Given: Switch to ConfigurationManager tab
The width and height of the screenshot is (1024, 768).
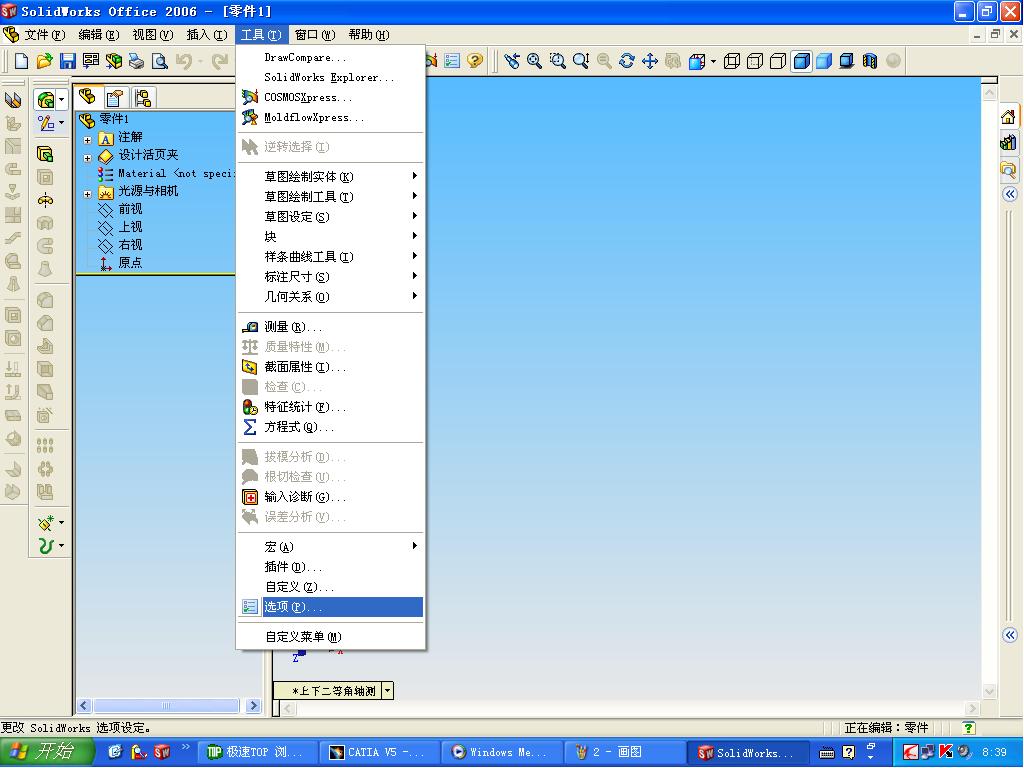Looking at the screenshot, I should [x=142, y=99].
